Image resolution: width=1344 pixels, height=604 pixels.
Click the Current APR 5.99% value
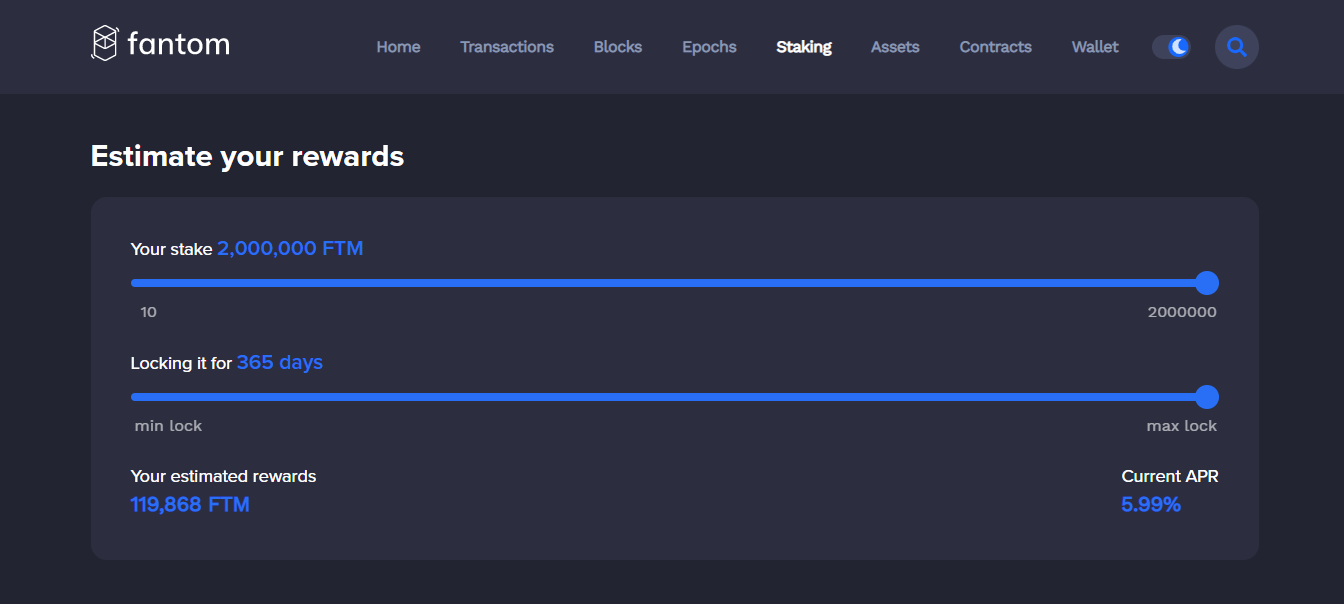pyautogui.click(x=1150, y=504)
